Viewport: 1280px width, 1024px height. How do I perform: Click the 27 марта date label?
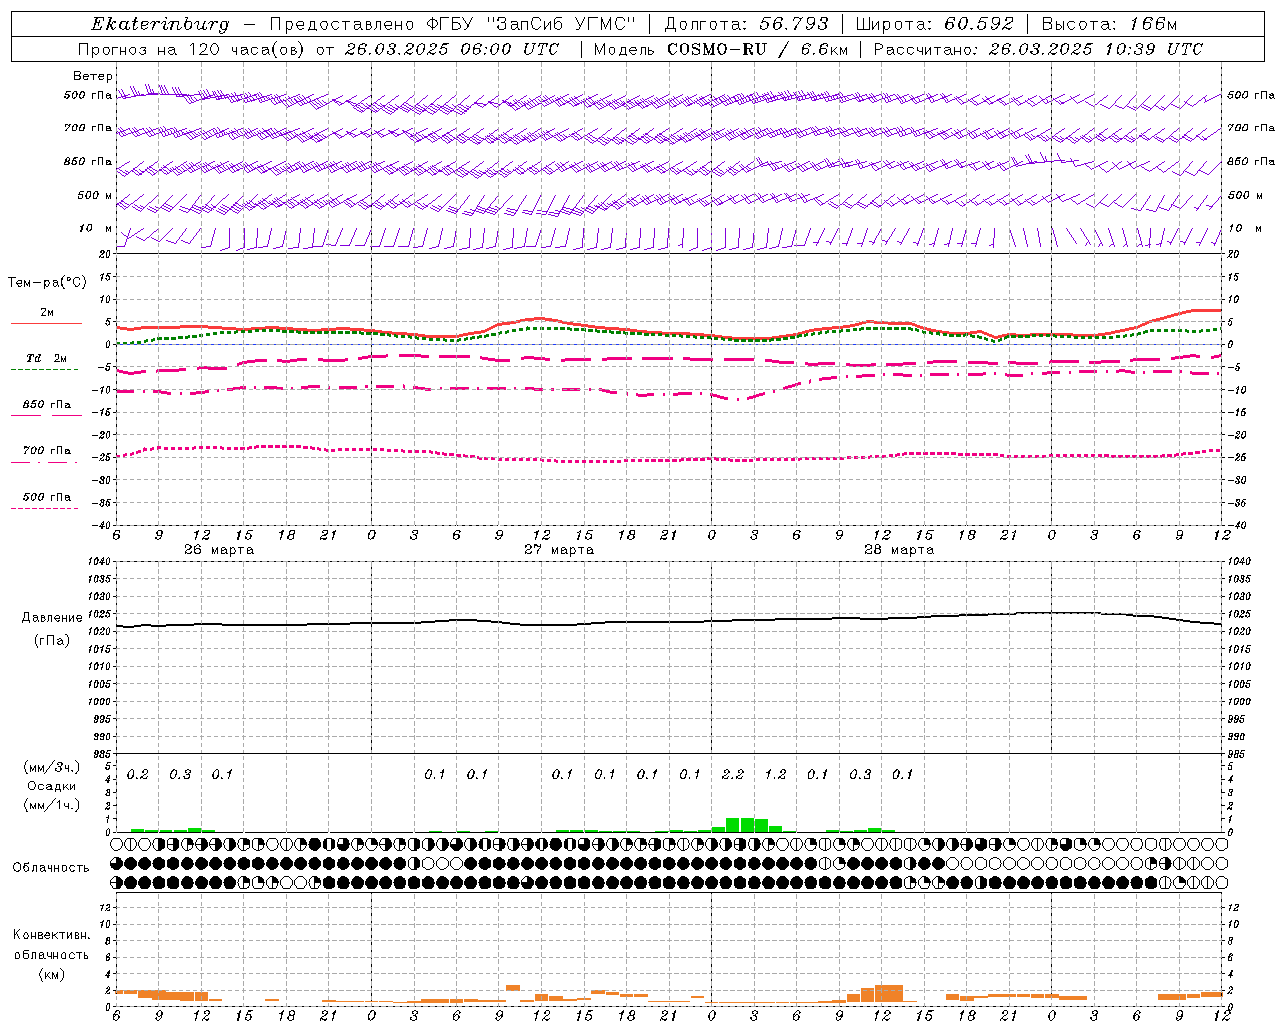pos(559,550)
